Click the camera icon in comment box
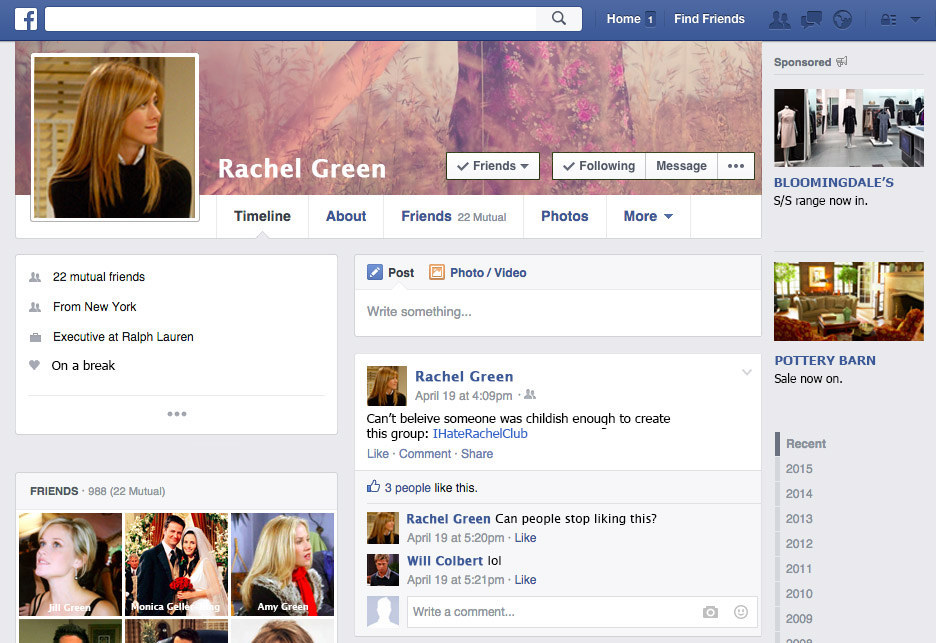936x643 pixels. (x=710, y=612)
